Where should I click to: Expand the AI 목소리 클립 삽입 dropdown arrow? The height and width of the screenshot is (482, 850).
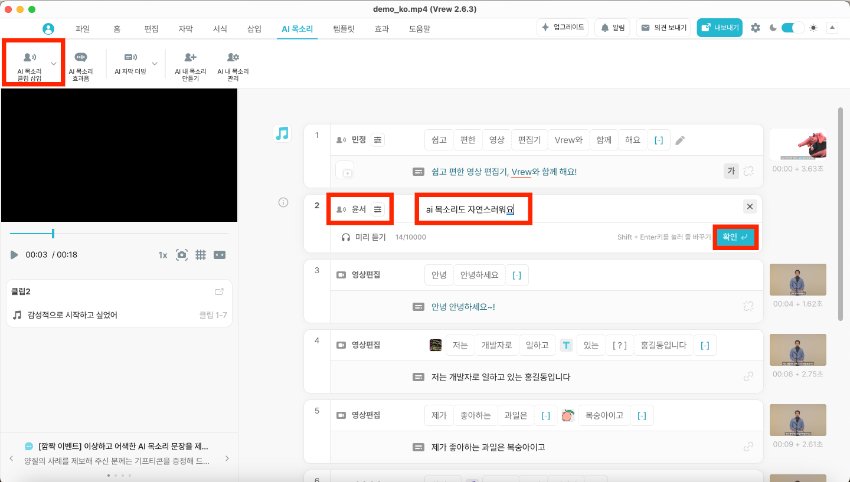[x=54, y=63]
